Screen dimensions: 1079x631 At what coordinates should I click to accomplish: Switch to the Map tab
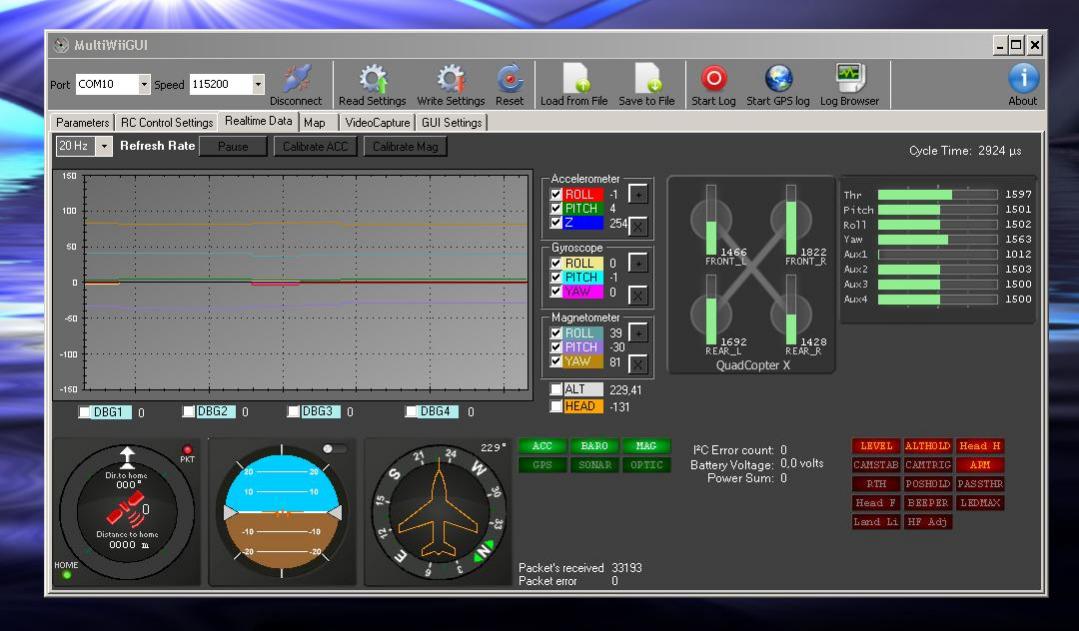(314, 122)
